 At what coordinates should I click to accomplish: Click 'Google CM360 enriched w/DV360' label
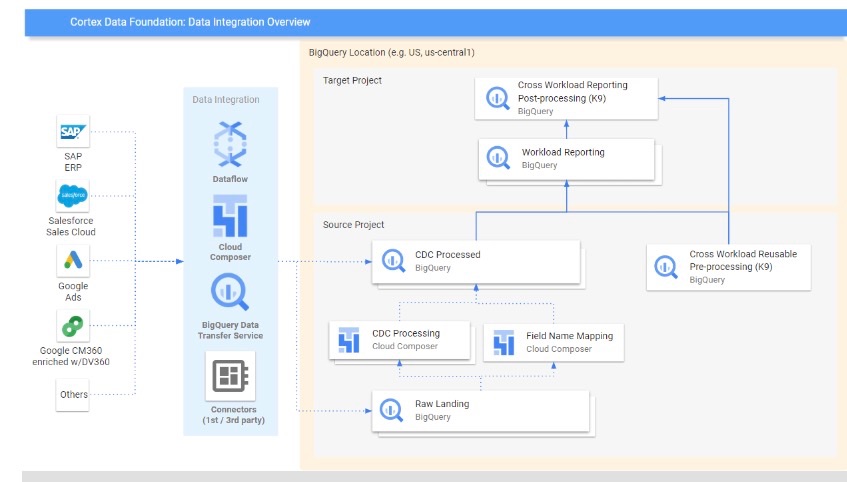point(71,356)
